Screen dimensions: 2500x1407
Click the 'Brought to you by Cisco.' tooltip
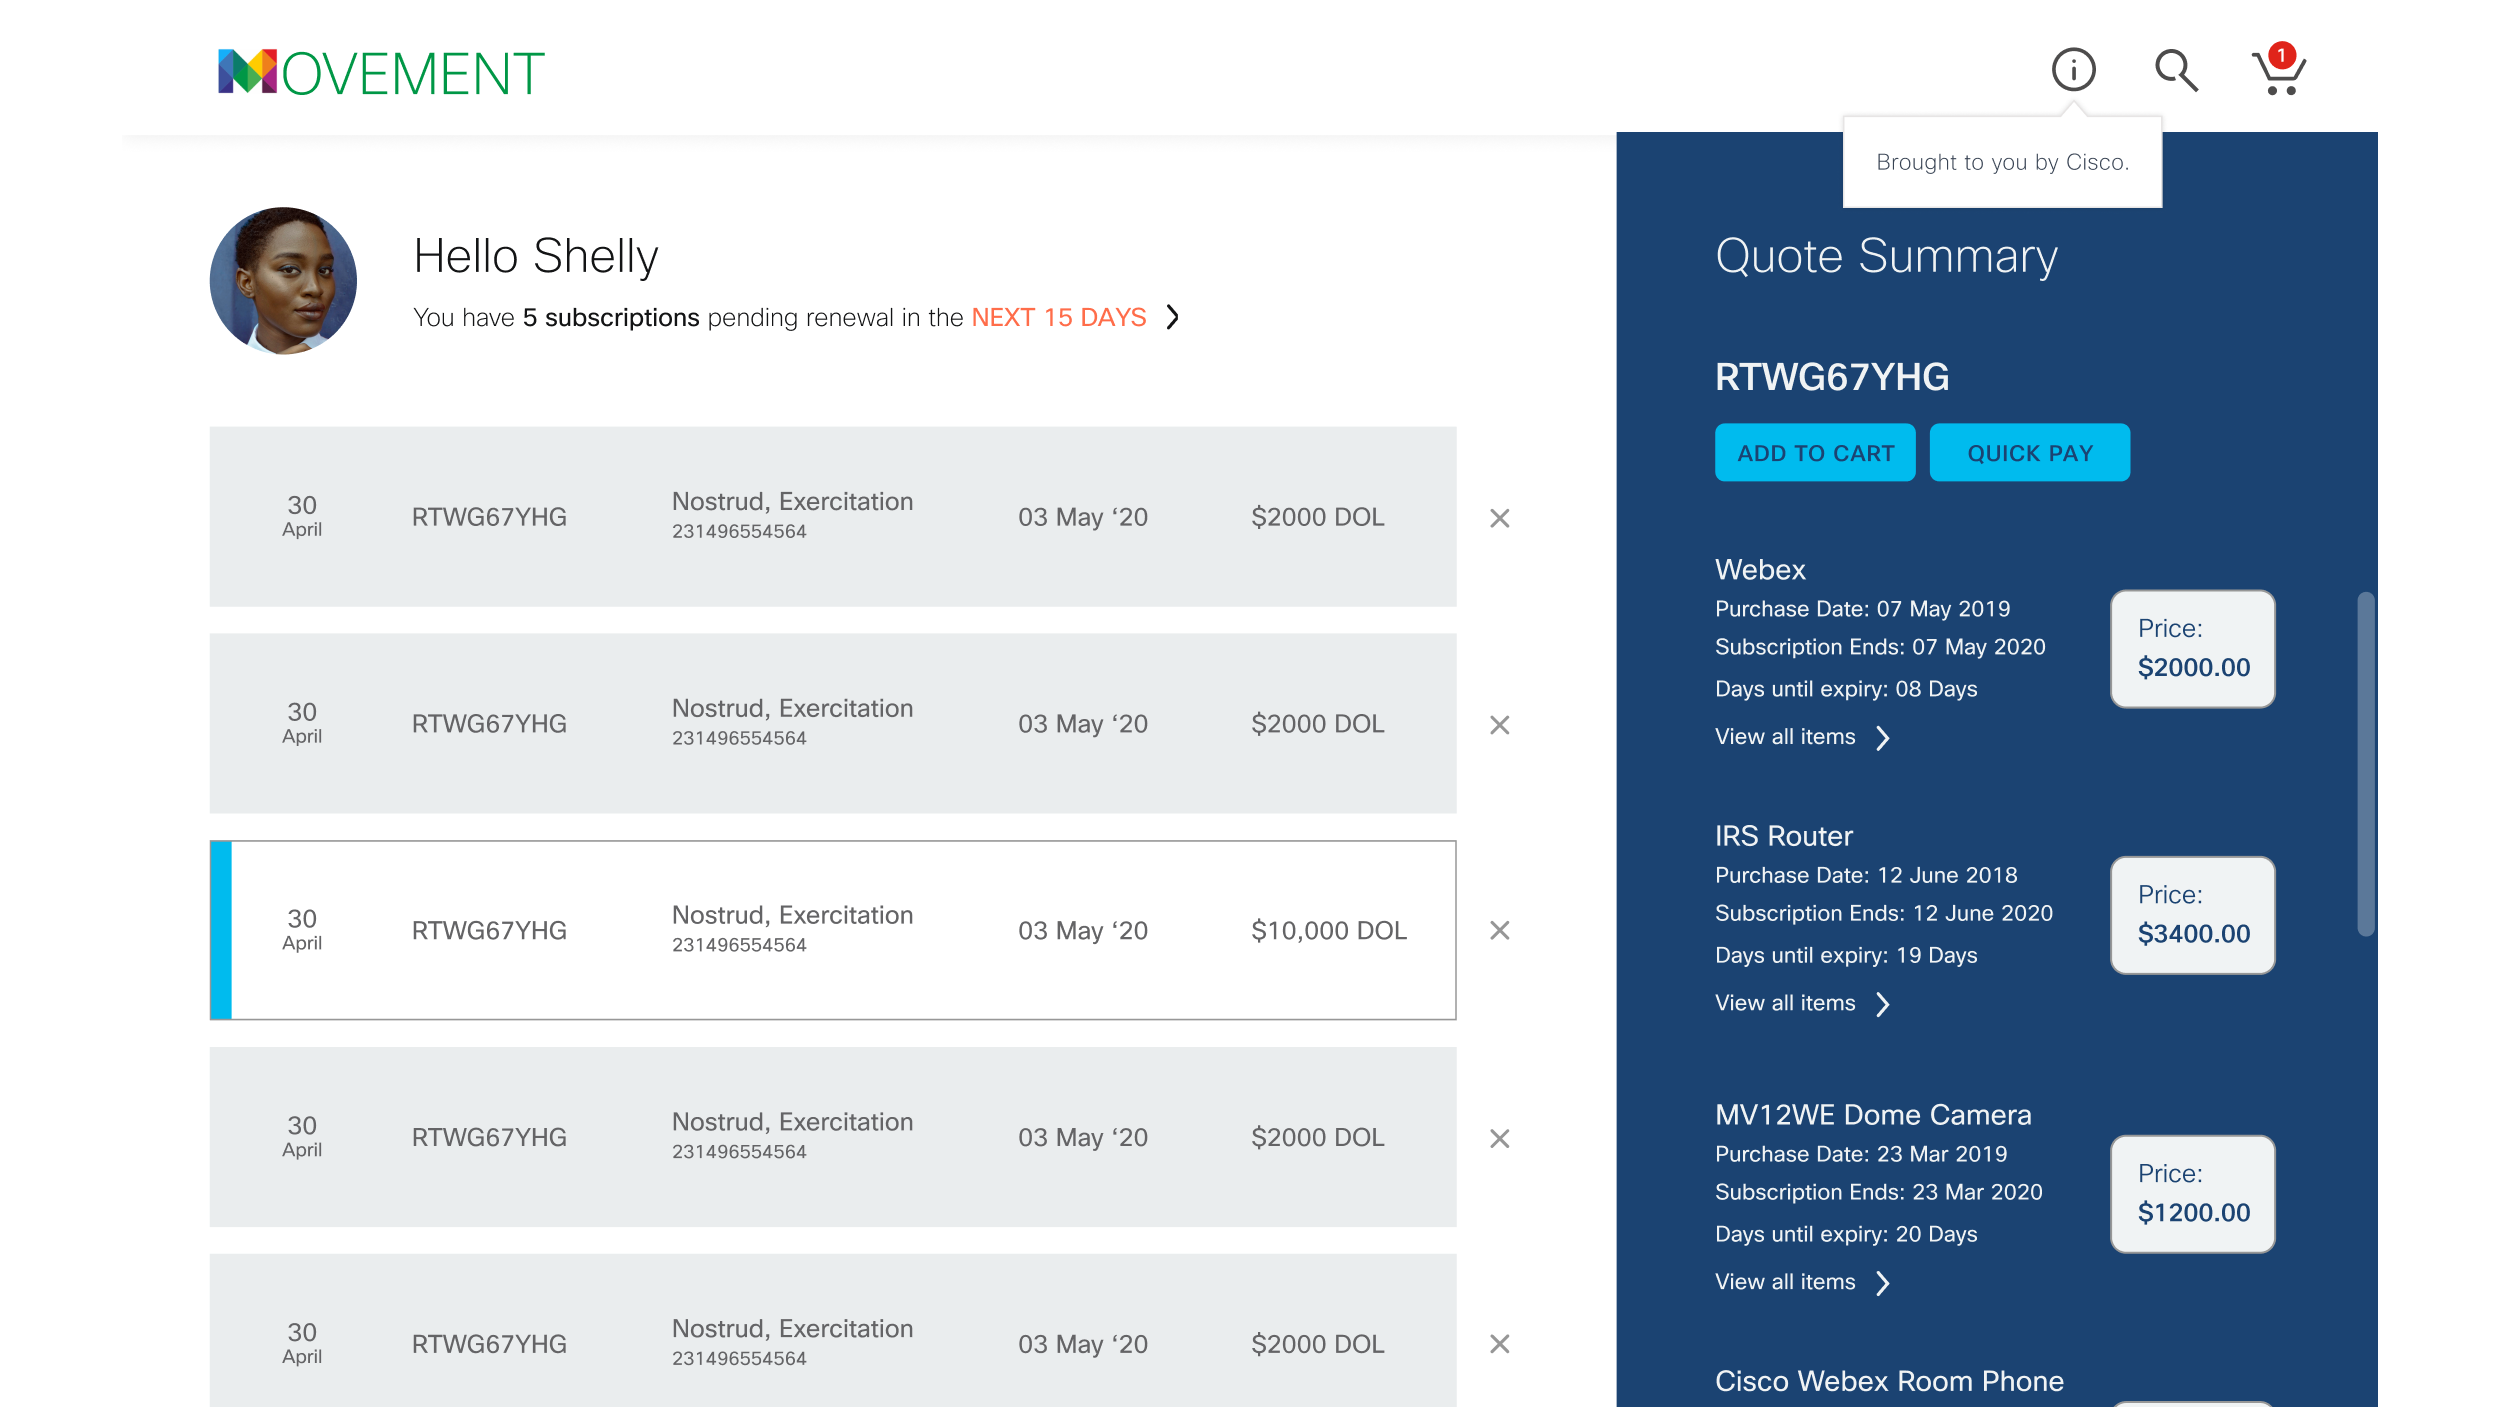pyautogui.click(x=2002, y=162)
